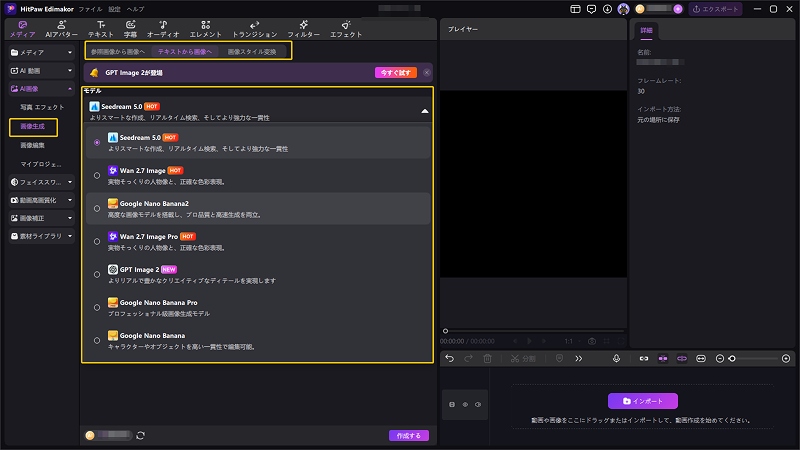800x450 pixels.
Task: Open 写真エフェクト in the sidebar
Action: tap(42, 107)
